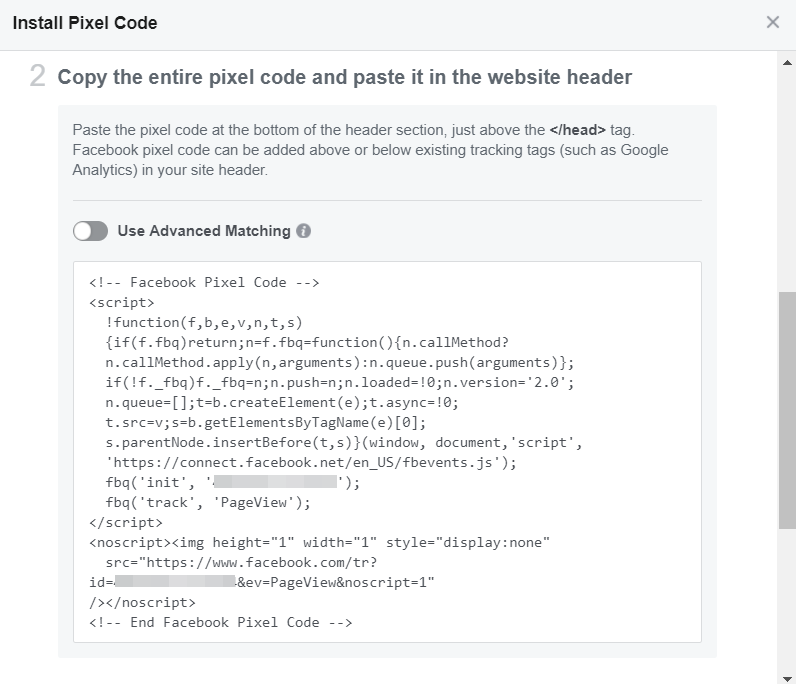Click the 'Facebook Pixel Code' comment line
This screenshot has height=684, width=796.
coord(204,282)
